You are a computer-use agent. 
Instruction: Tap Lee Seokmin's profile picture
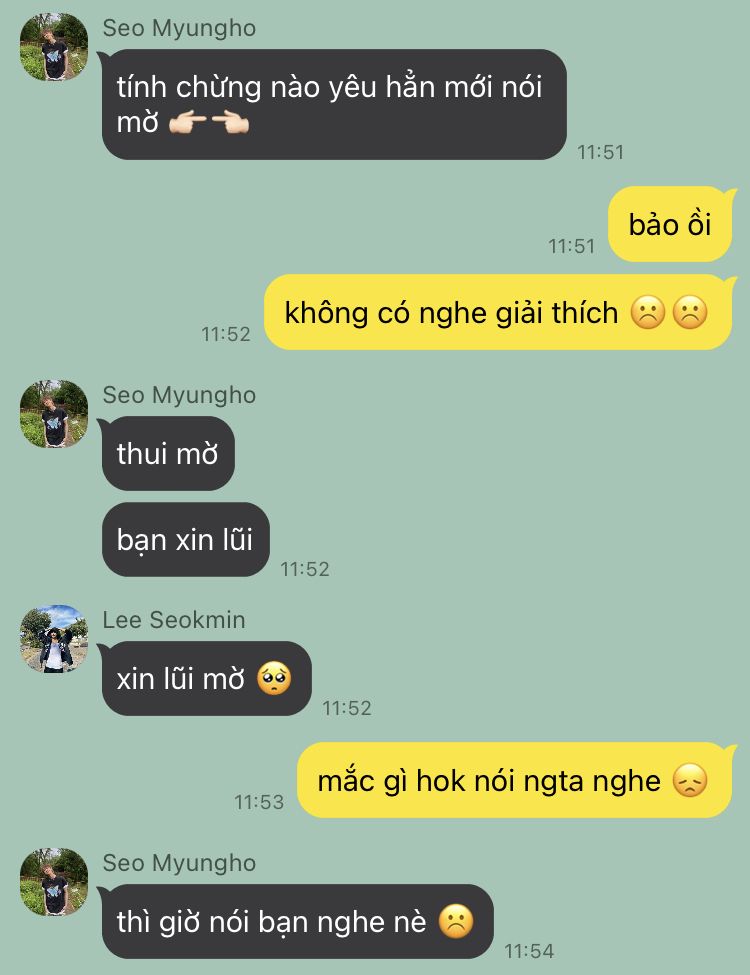[x=54, y=639]
